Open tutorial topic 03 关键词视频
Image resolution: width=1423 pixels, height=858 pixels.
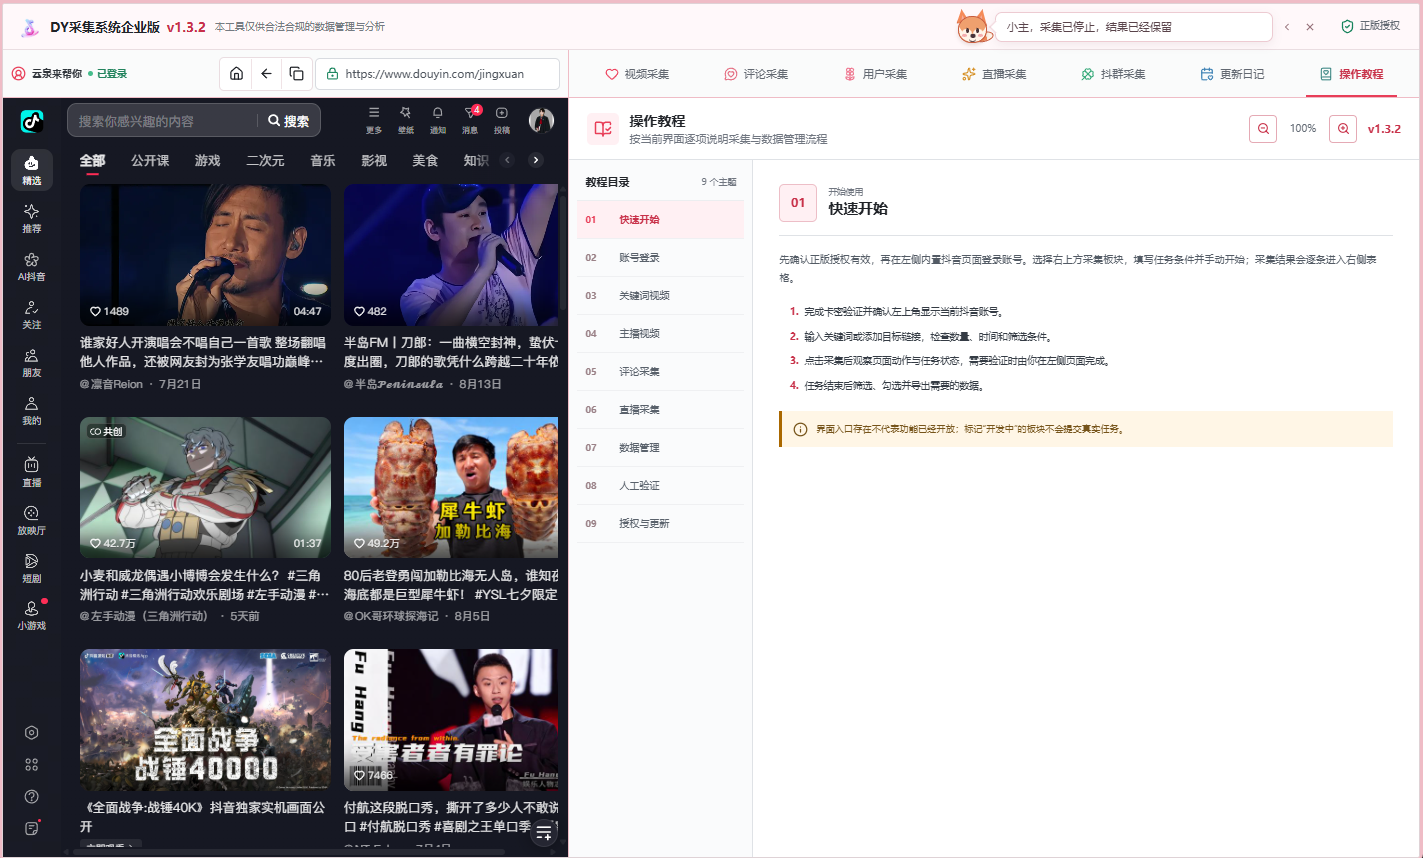660,296
